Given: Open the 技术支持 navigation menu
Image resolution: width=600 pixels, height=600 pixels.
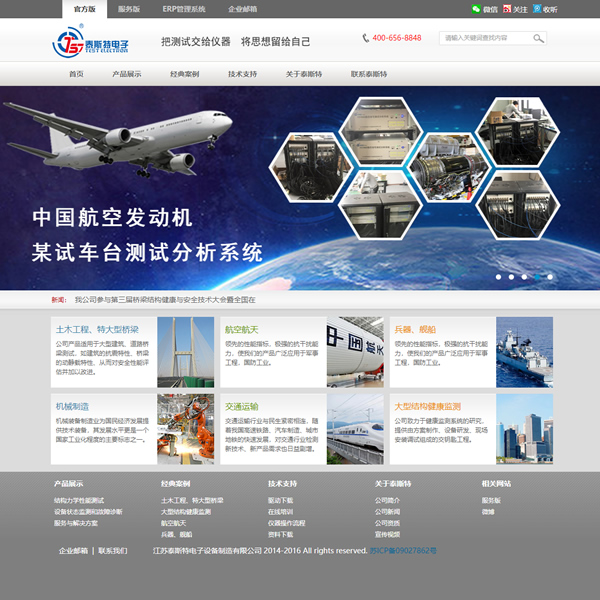Looking at the screenshot, I should (x=242, y=74).
